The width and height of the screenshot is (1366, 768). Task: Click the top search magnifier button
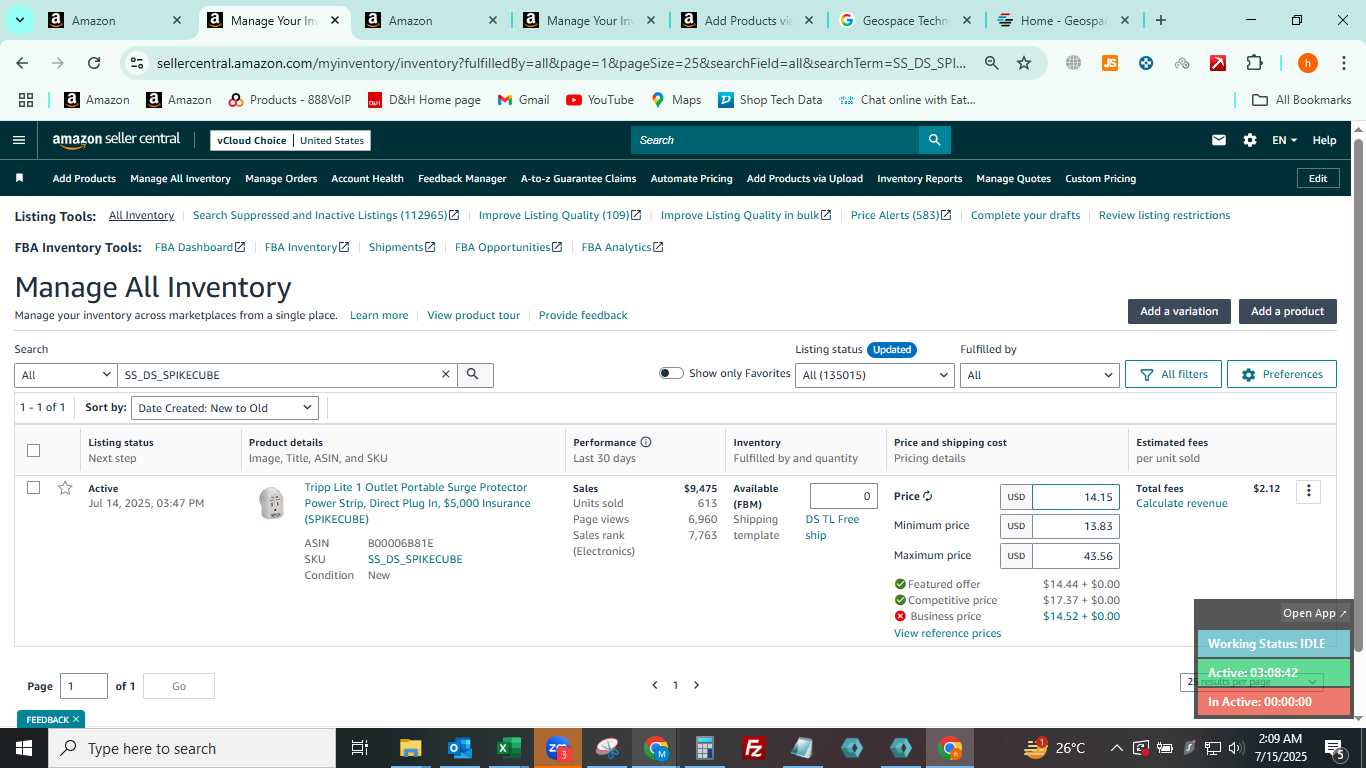coord(934,140)
